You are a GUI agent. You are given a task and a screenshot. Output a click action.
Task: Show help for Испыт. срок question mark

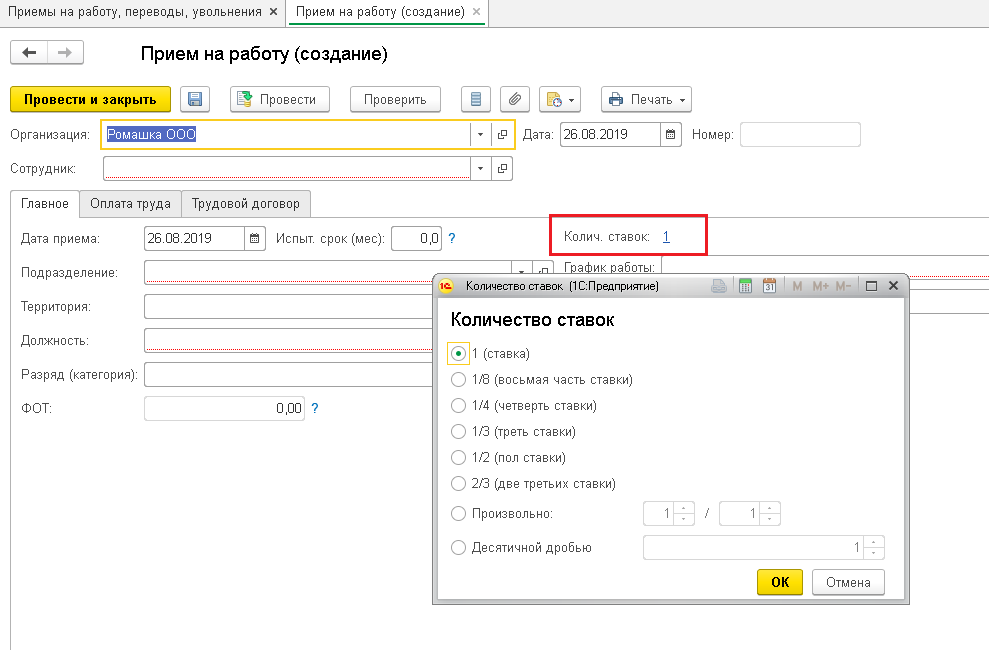[x=452, y=238]
